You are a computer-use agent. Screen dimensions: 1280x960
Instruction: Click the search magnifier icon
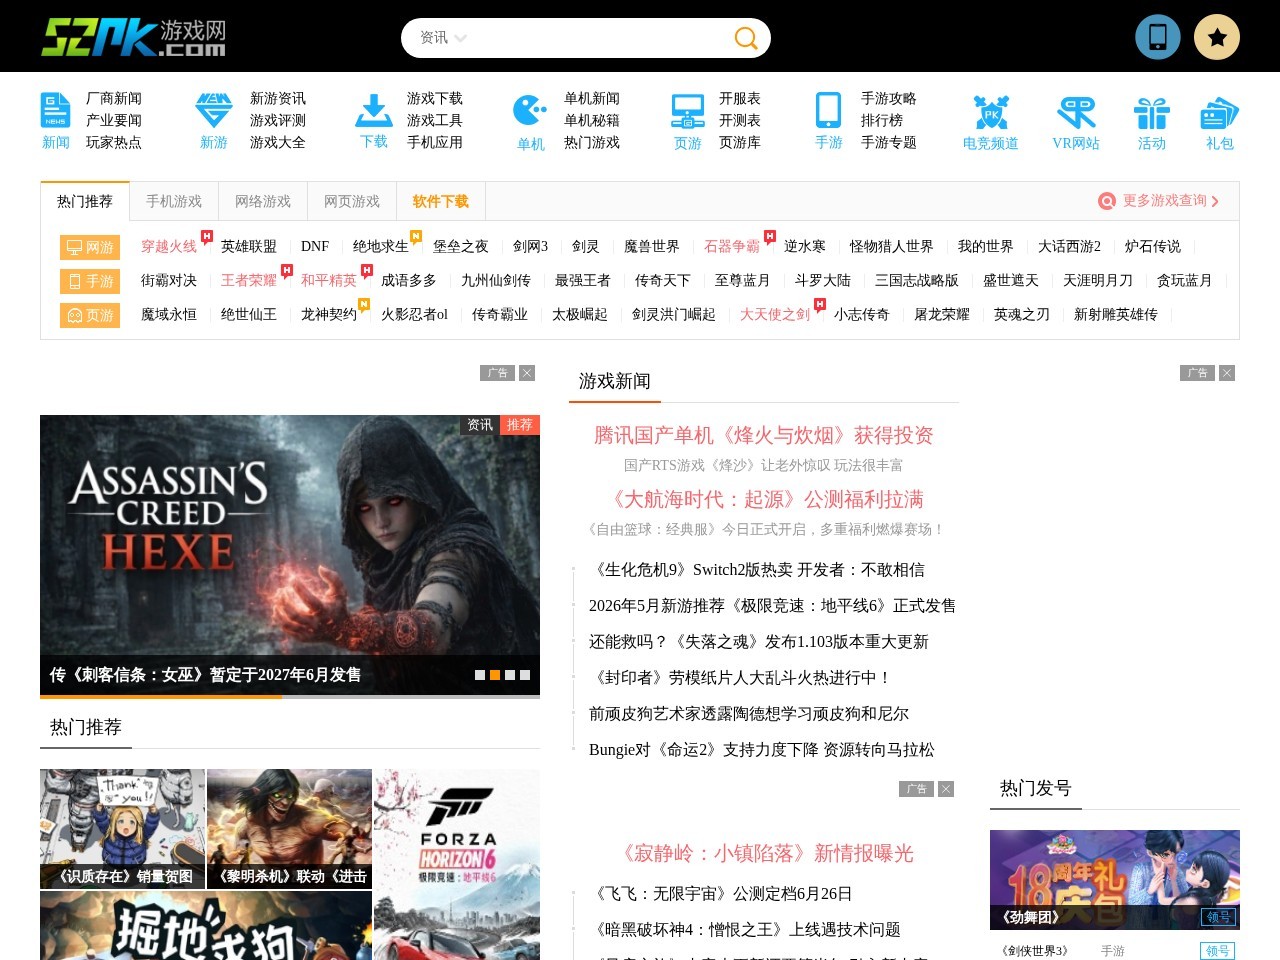point(746,38)
